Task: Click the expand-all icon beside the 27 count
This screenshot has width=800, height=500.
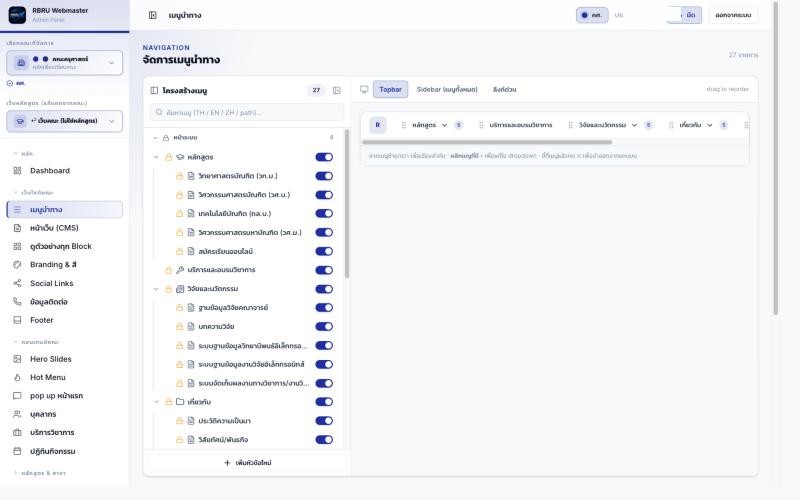Action: pyautogui.click(x=337, y=90)
